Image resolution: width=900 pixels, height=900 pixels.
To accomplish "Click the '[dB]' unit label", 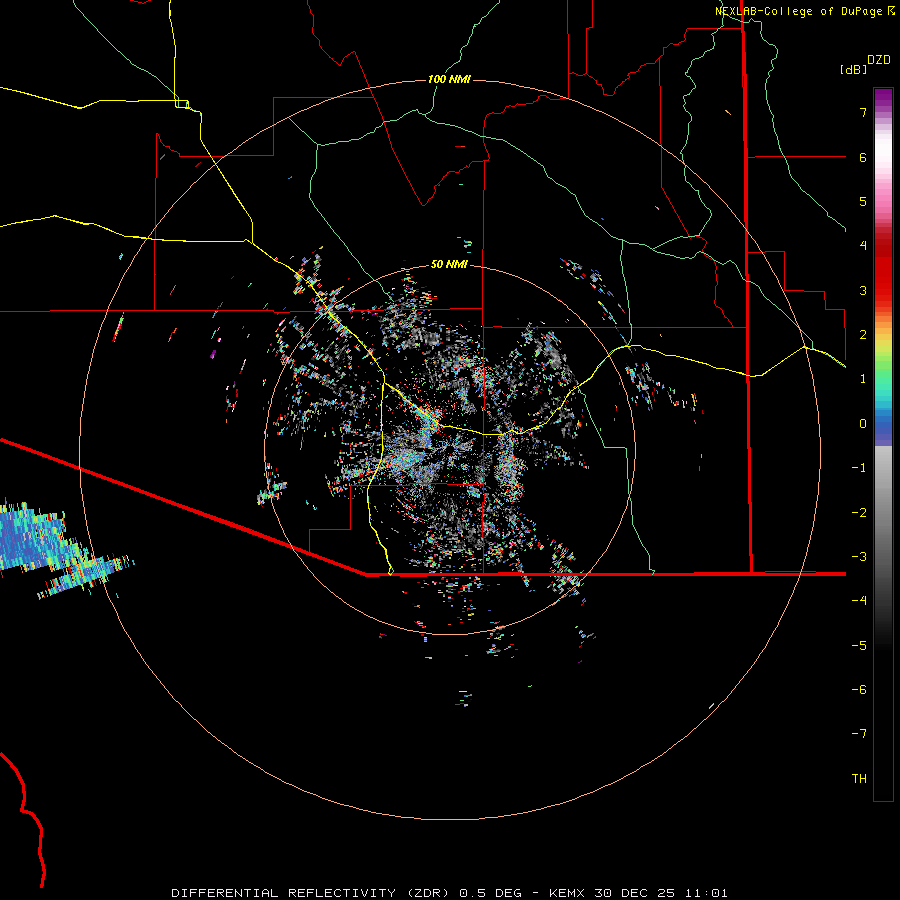I will pos(853,69).
